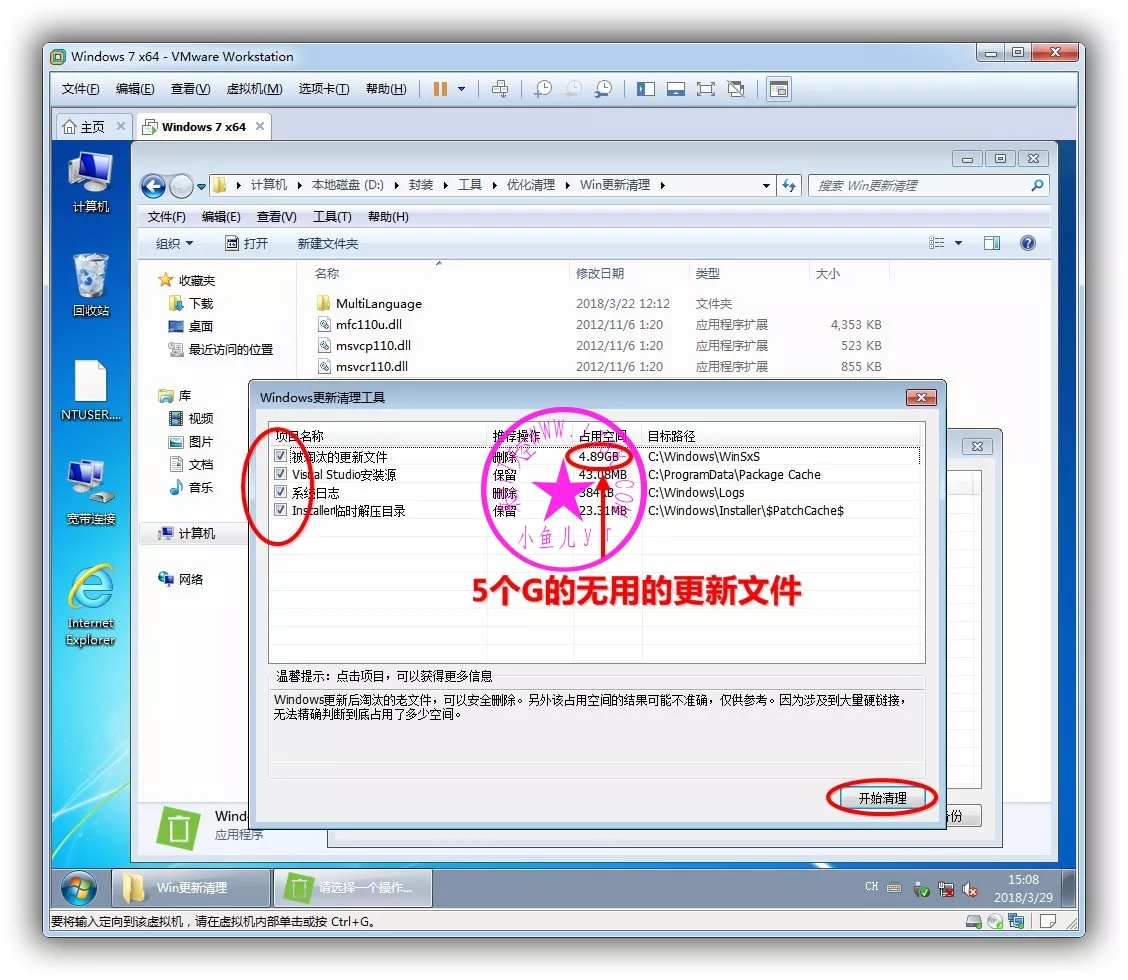Uncheck the Visual Studio安装源 checkbox

[x=281, y=475]
